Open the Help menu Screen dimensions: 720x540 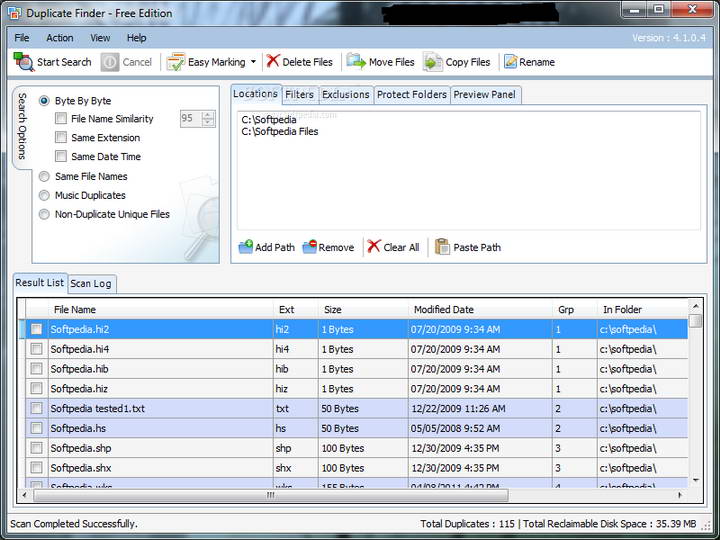click(x=136, y=38)
